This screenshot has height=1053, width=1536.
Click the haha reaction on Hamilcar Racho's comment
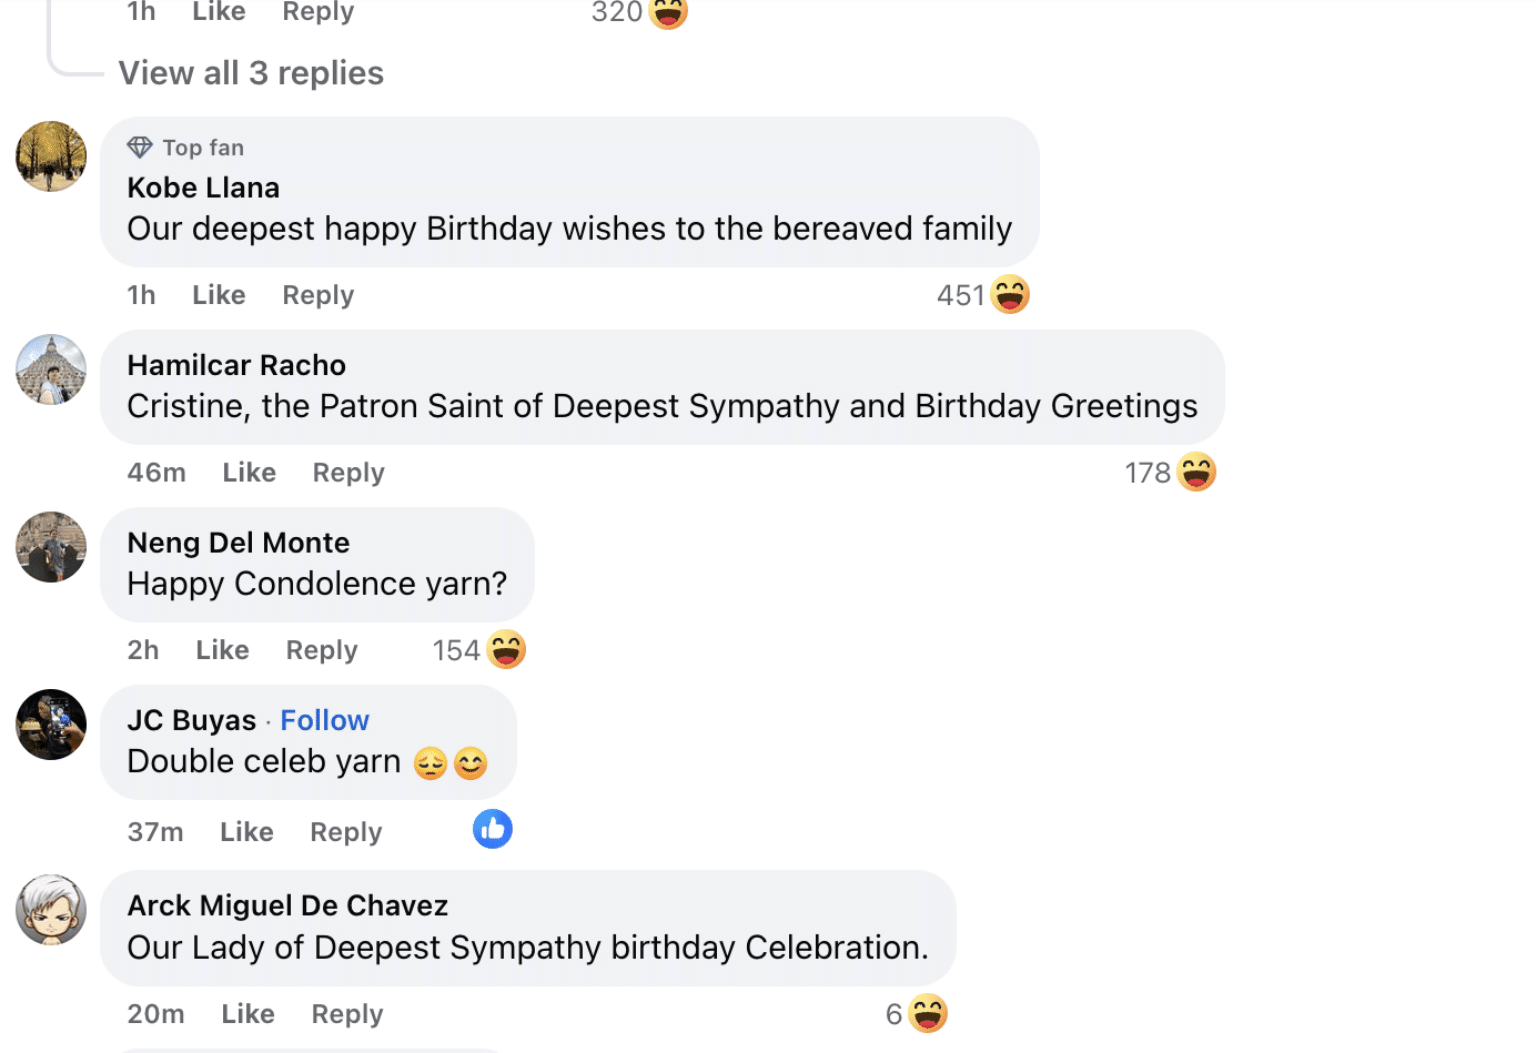point(1196,472)
